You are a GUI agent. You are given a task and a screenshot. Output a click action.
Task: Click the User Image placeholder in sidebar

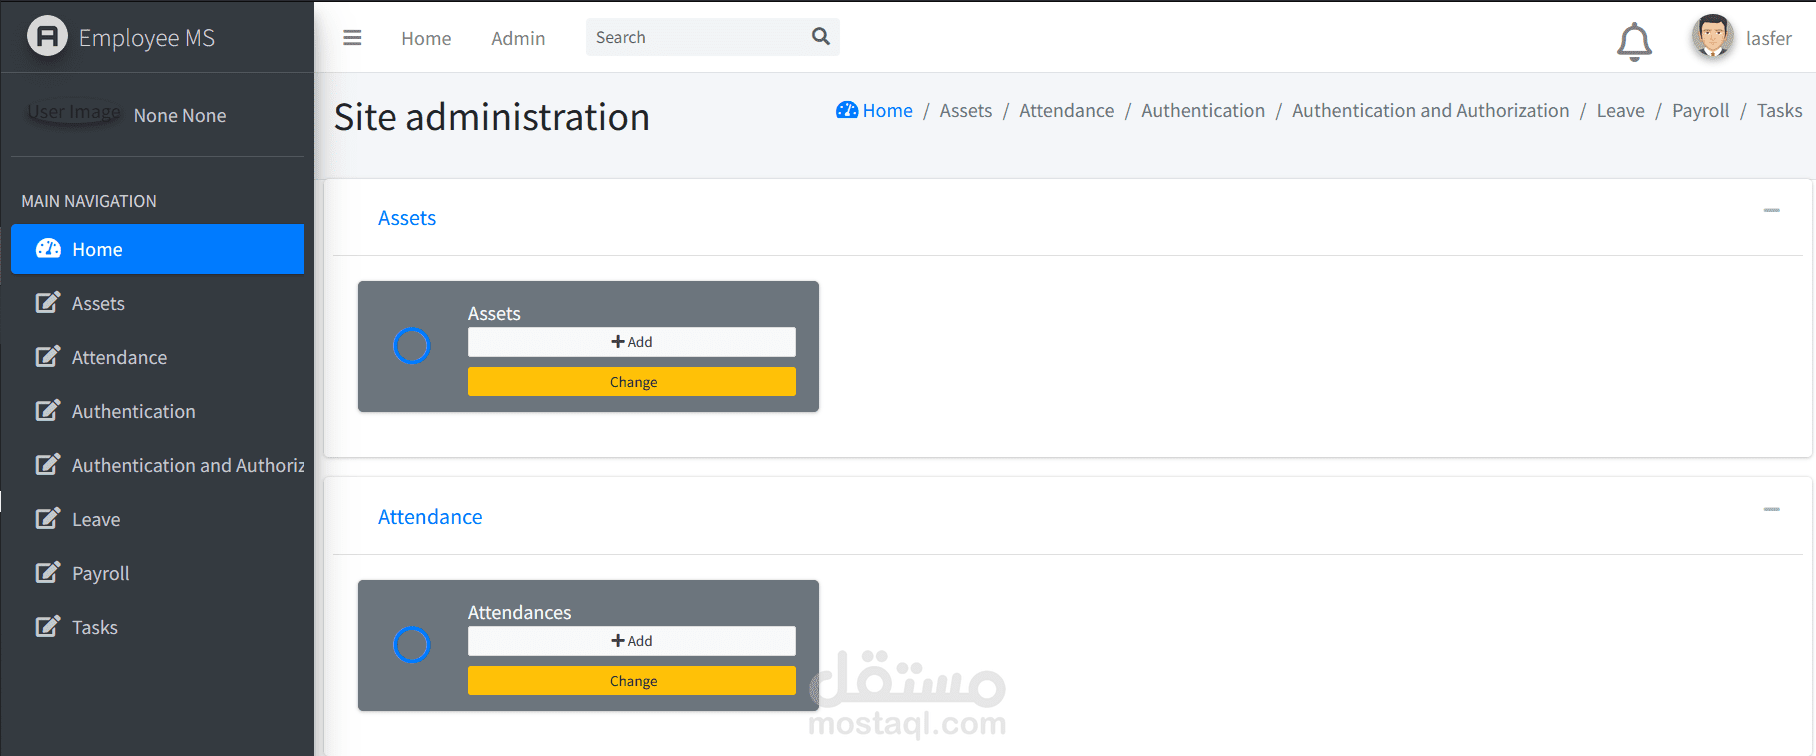tap(73, 112)
